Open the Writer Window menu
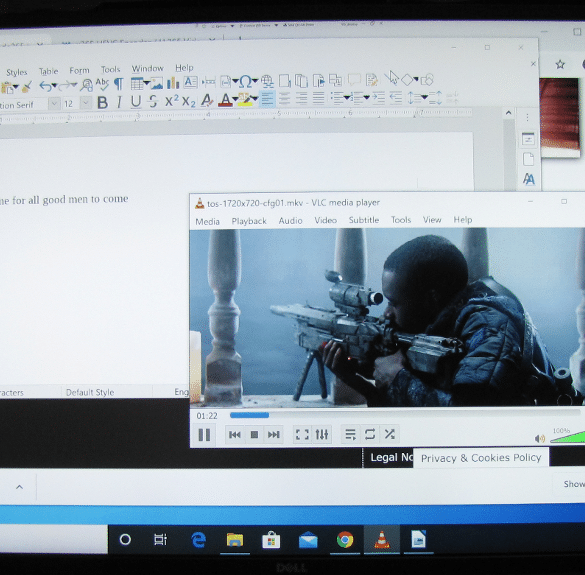Image resolution: width=585 pixels, height=575 pixels. tap(147, 69)
